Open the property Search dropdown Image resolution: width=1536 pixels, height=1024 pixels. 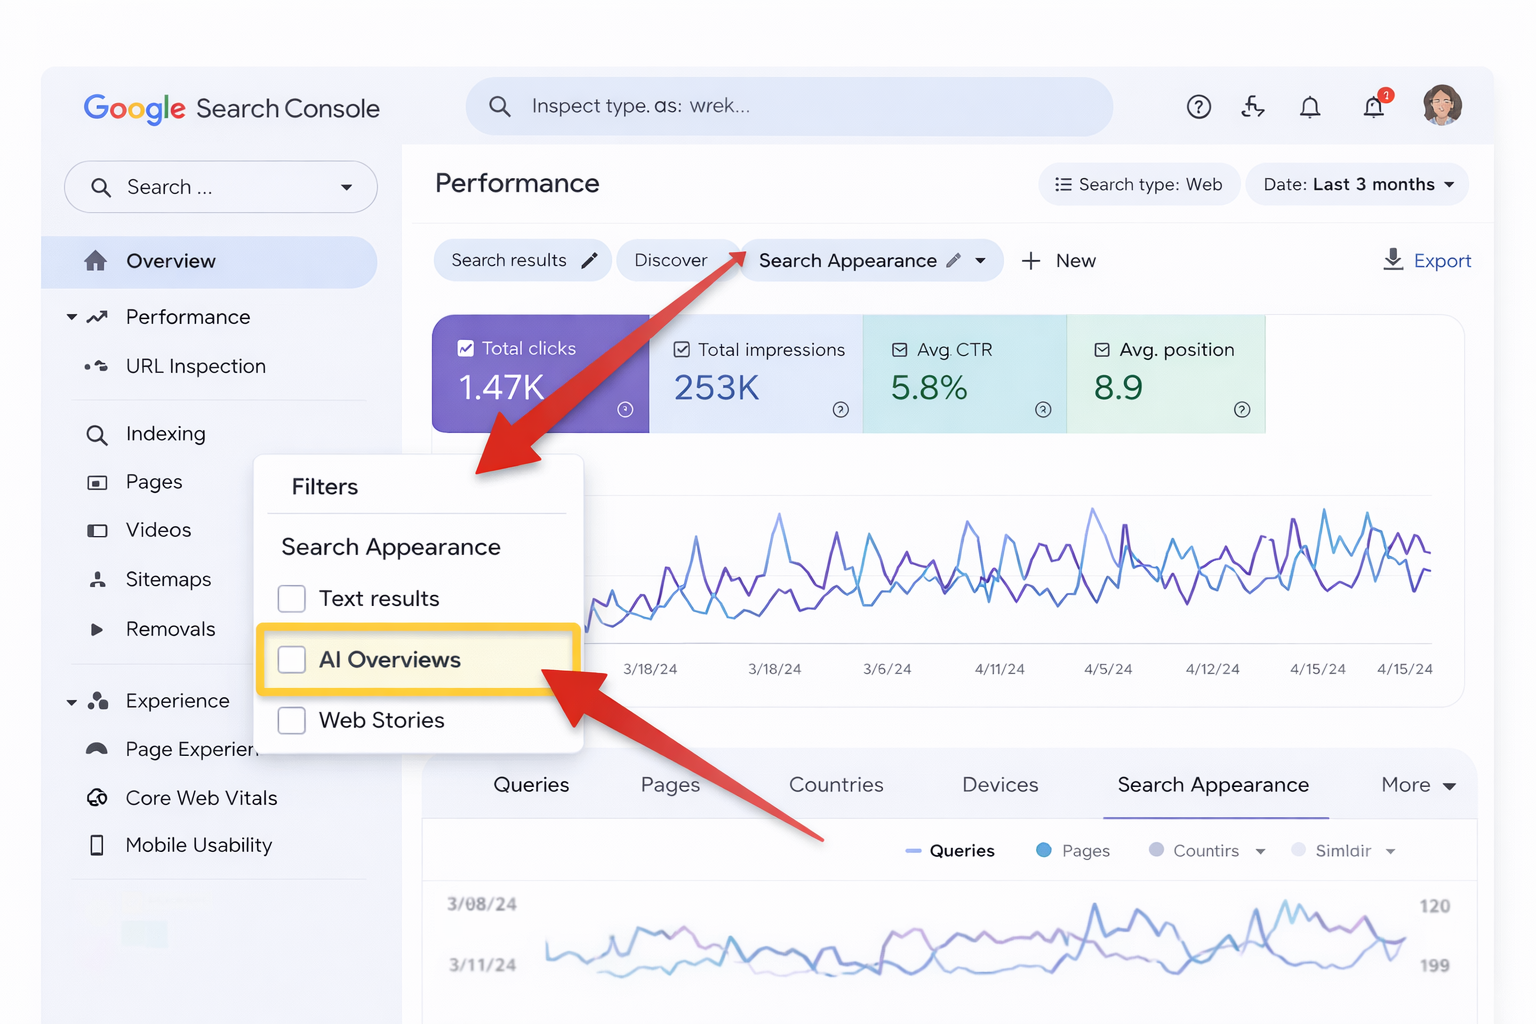pos(221,187)
